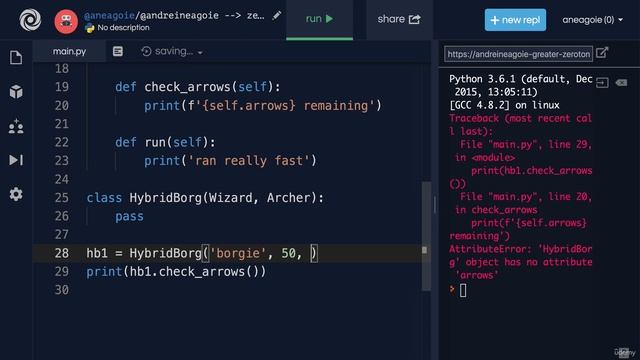Click line number 30 in gutter
The image size is (640, 360).
coord(62,290)
